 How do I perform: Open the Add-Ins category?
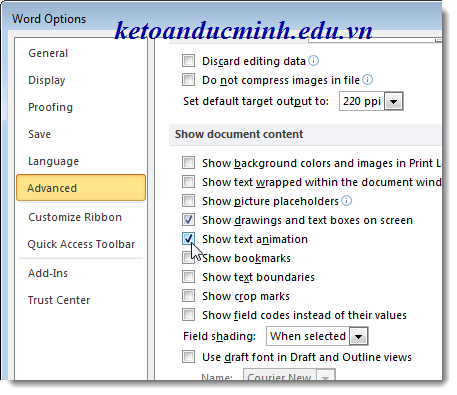(x=48, y=273)
